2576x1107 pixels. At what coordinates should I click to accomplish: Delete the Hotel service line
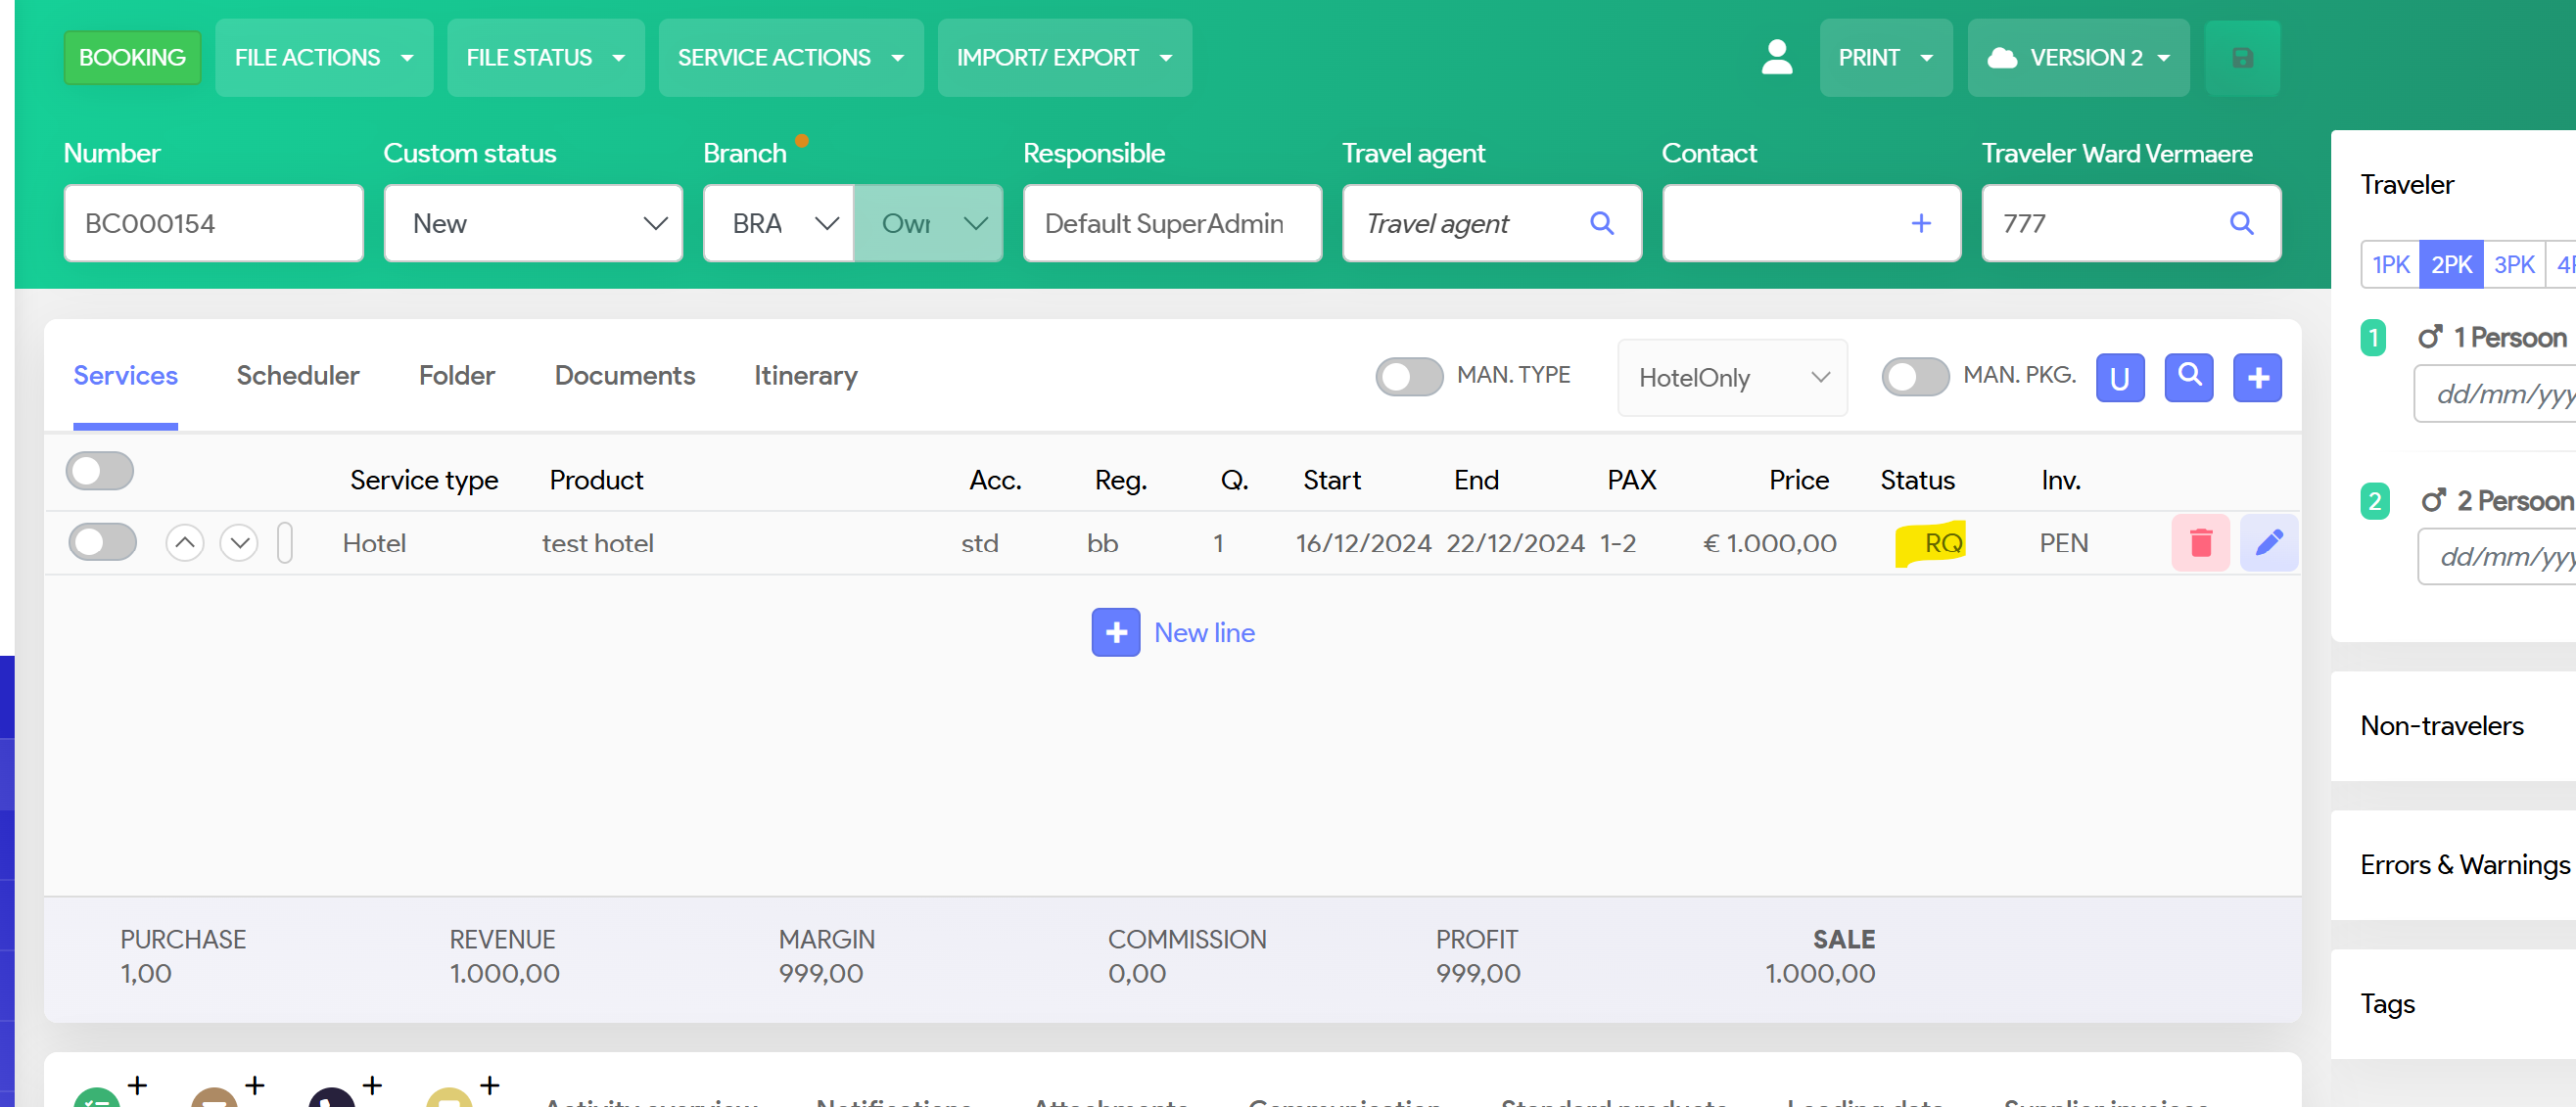pos(2199,543)
